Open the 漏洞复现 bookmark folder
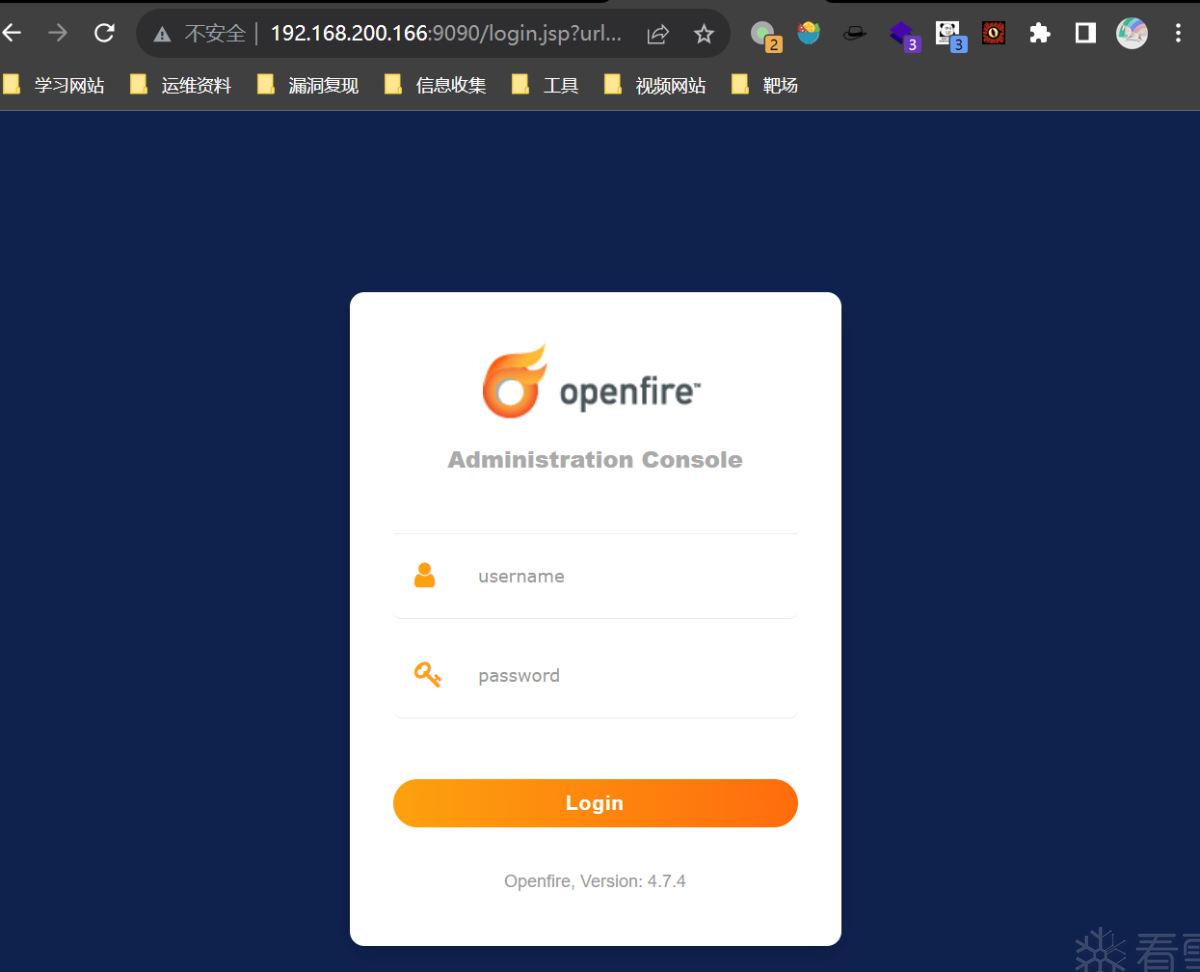This screenshot has height=972, width=1200. pos(308,85)
